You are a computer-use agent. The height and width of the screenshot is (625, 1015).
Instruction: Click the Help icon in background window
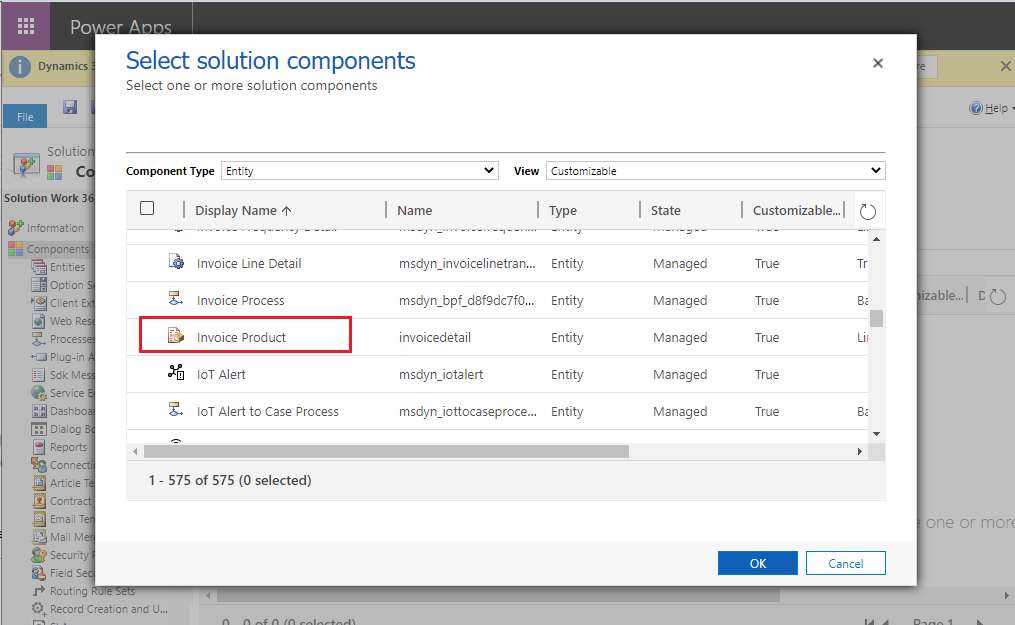pos(976,108)
